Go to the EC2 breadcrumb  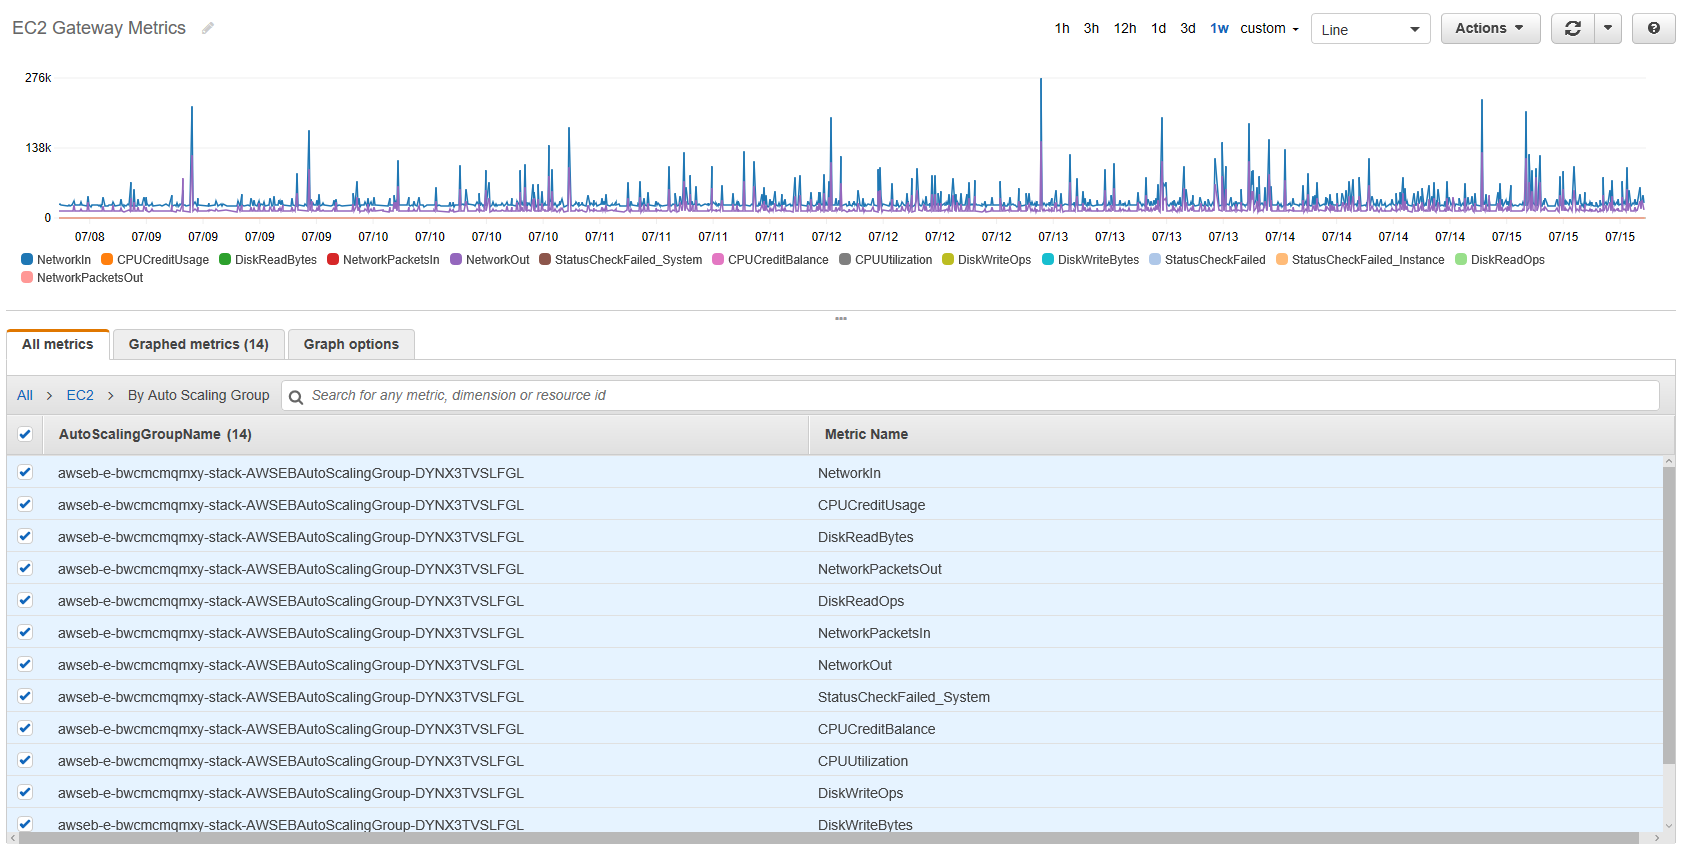(x=80, y=395)
